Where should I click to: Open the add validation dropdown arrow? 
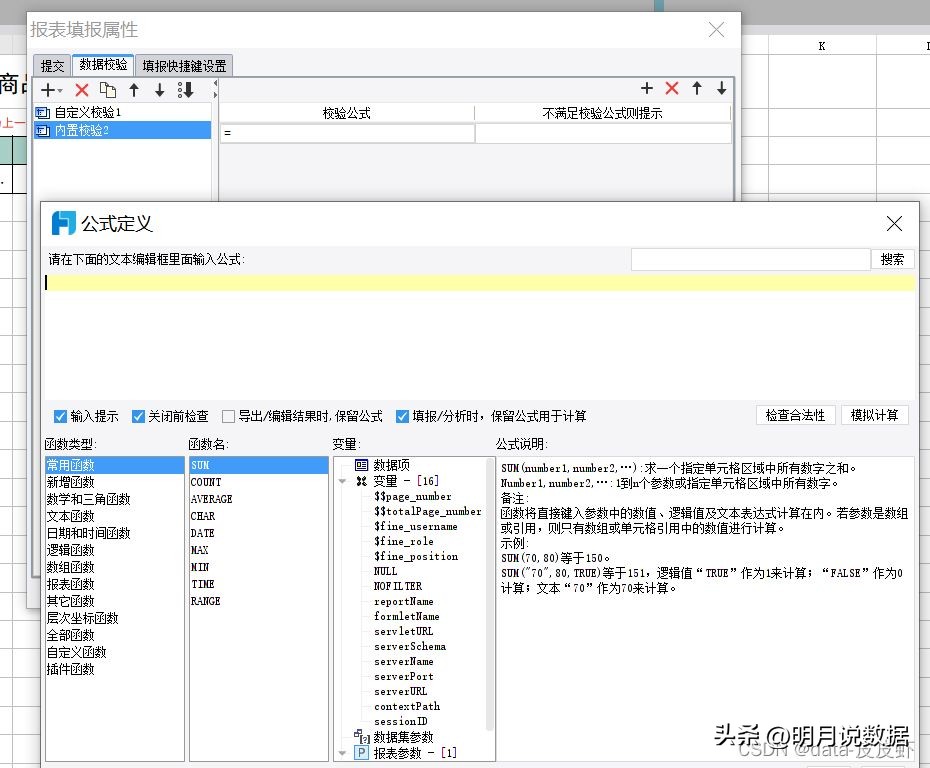point(60,91)
